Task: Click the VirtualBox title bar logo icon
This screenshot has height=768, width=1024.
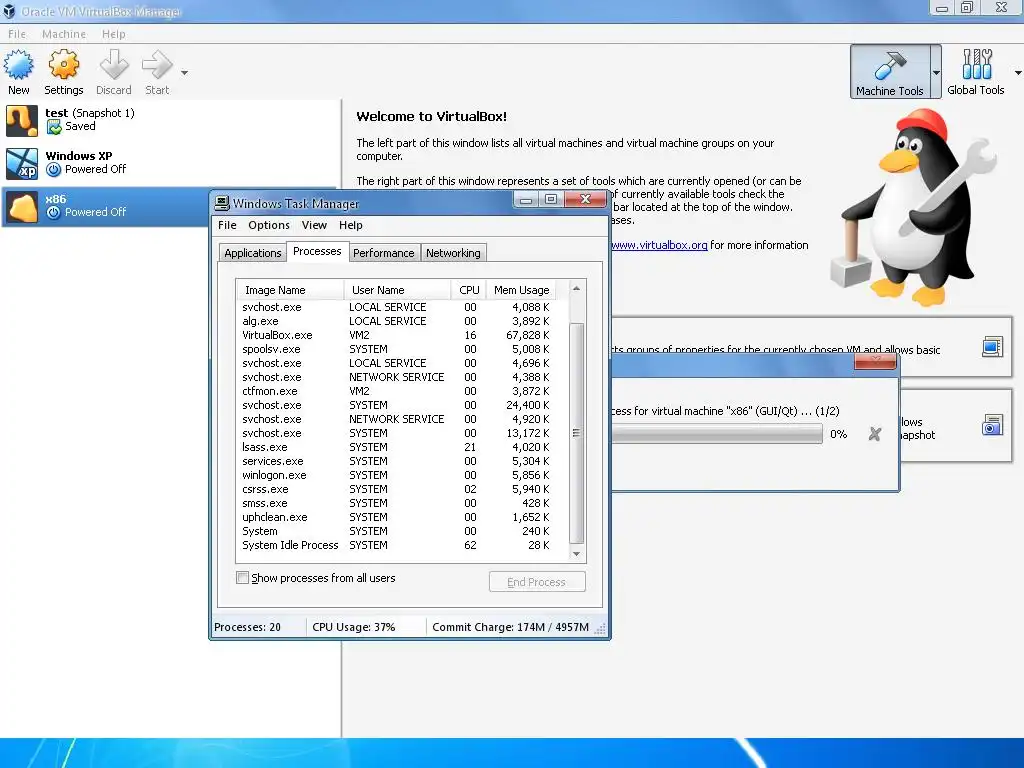Action: [9, 11]
